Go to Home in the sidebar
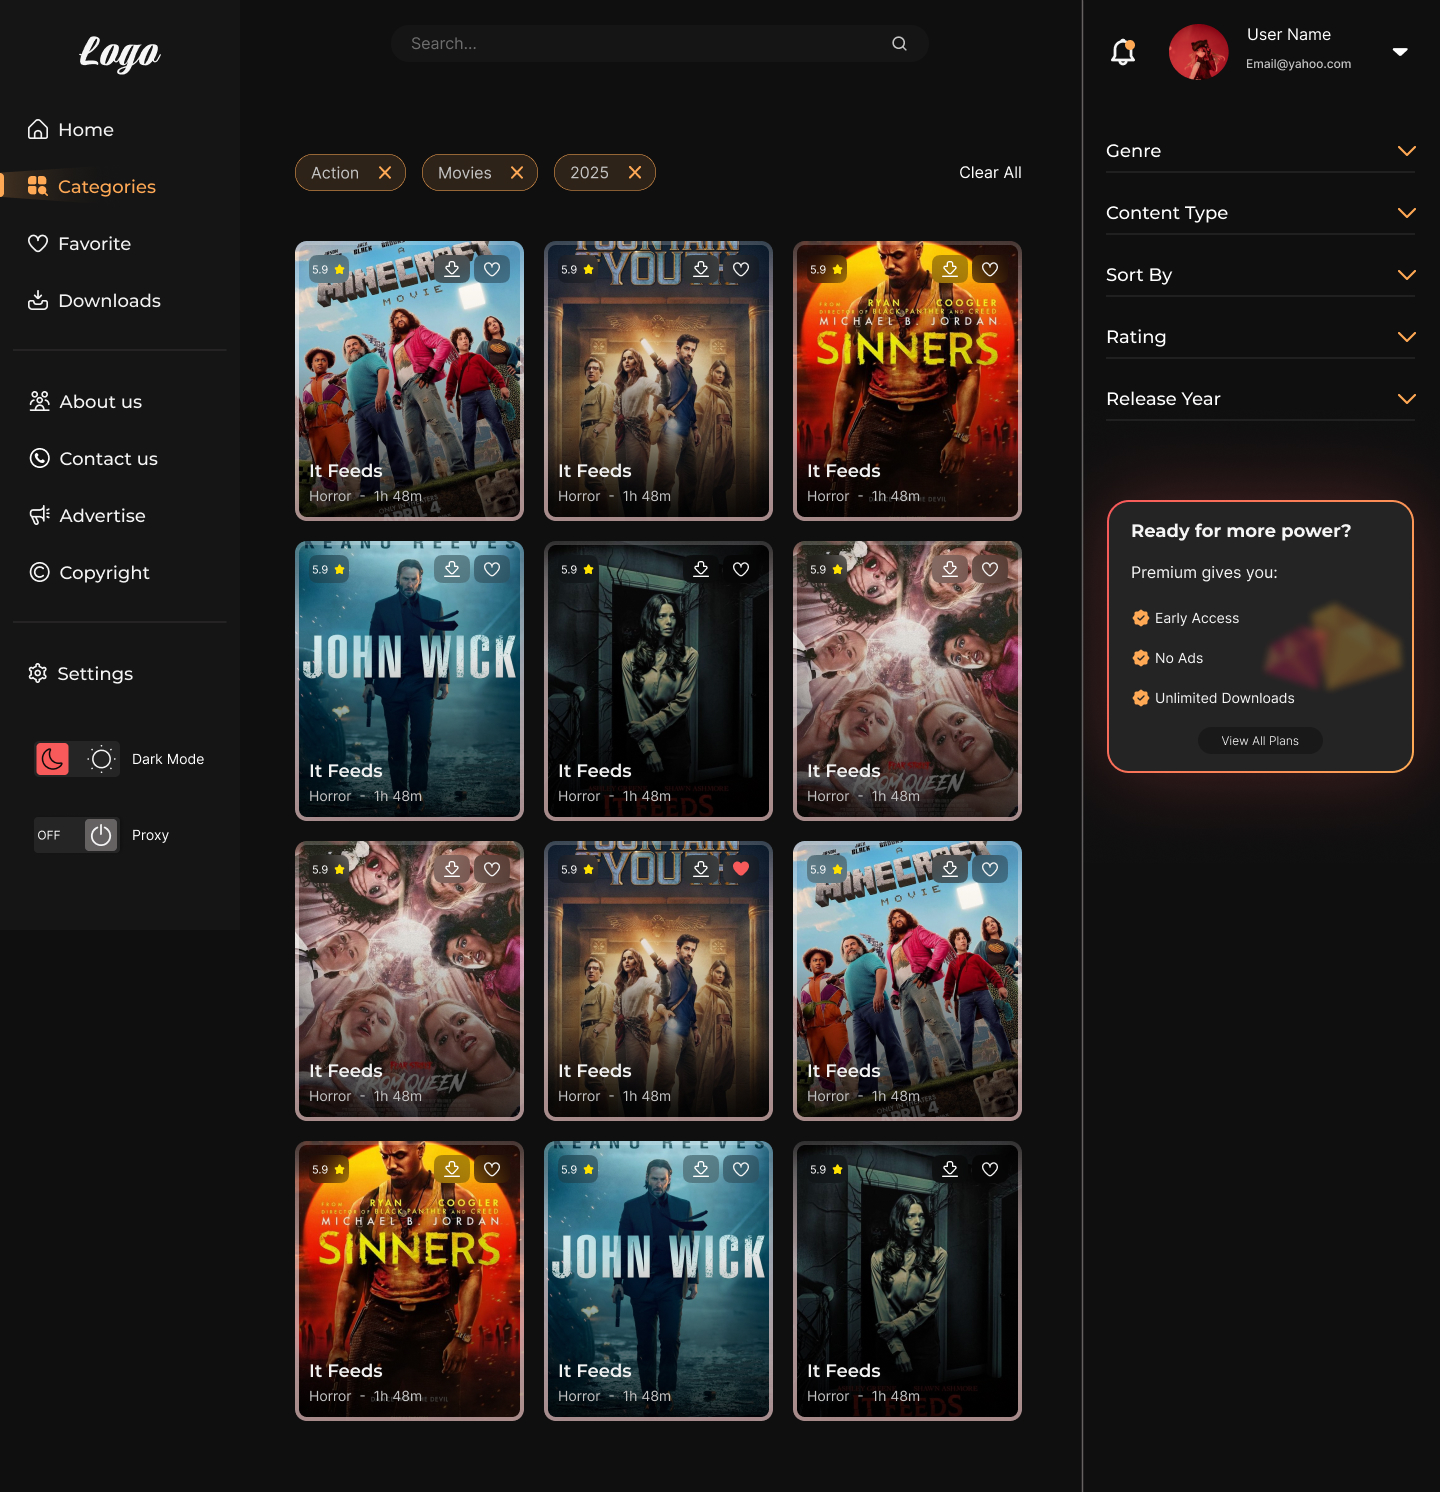This screenshot has width=1440, height=1492. coord(71,130)
